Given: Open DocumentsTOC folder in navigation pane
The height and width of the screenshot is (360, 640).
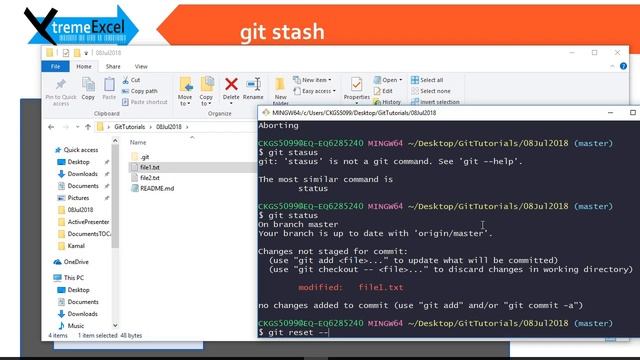Looking at the screenshot, I should [89, 234].
